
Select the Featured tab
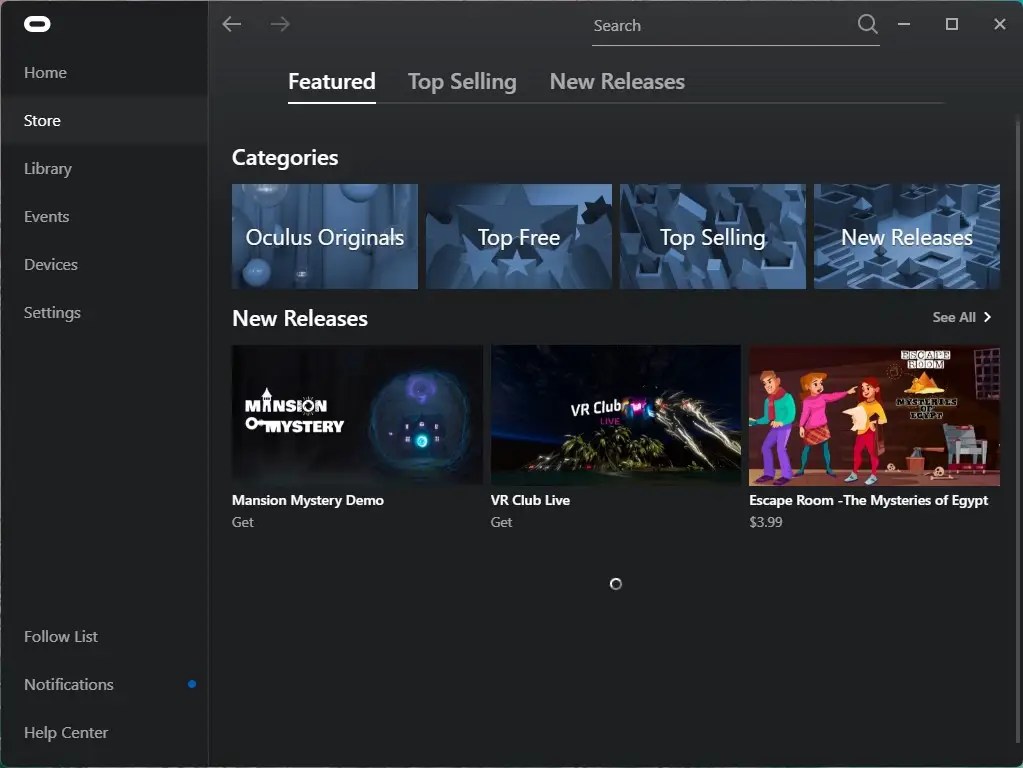pyautogui.click(x=331, y=81)
